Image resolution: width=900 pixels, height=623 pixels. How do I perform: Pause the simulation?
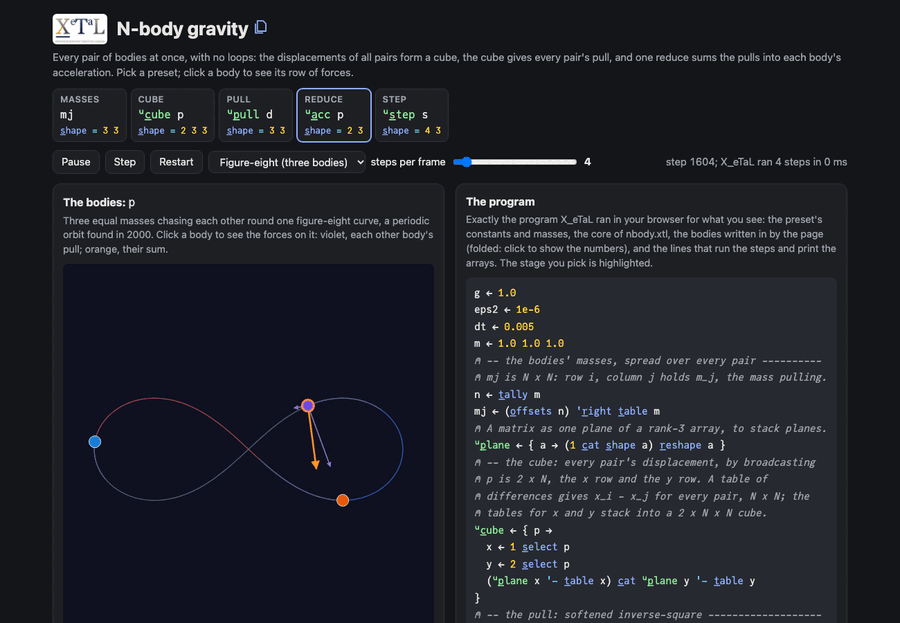pyautogui.click(x=76, y=162)
